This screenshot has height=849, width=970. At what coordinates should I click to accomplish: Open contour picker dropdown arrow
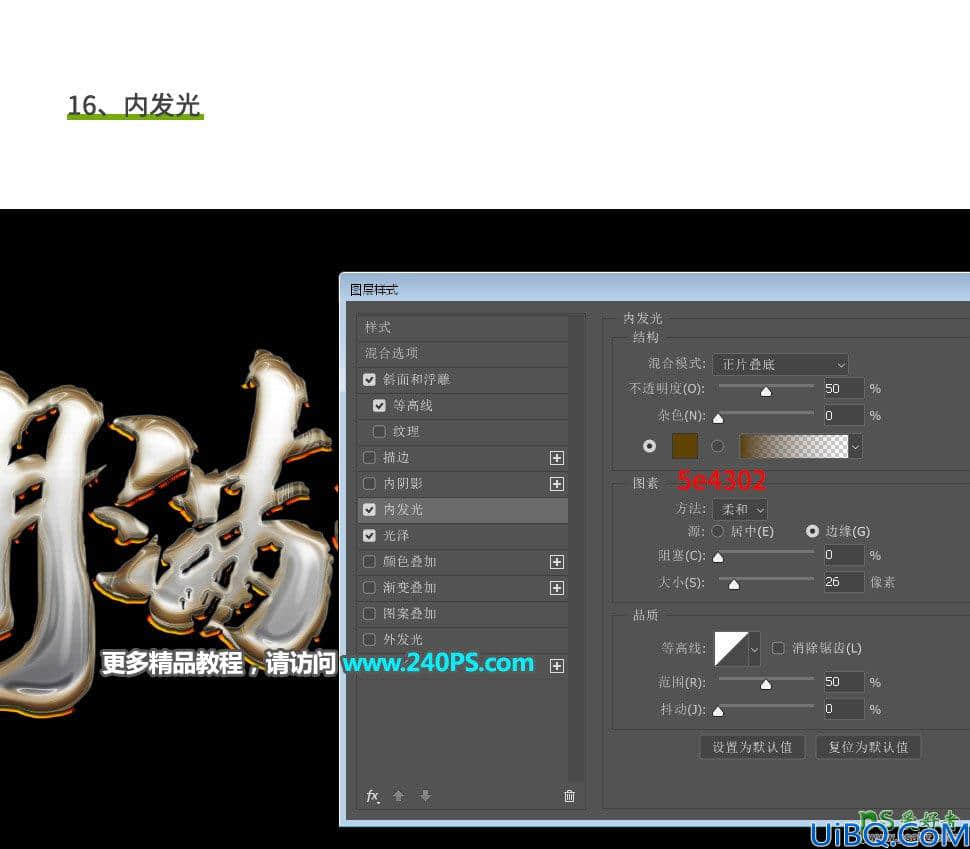[754, 649]
